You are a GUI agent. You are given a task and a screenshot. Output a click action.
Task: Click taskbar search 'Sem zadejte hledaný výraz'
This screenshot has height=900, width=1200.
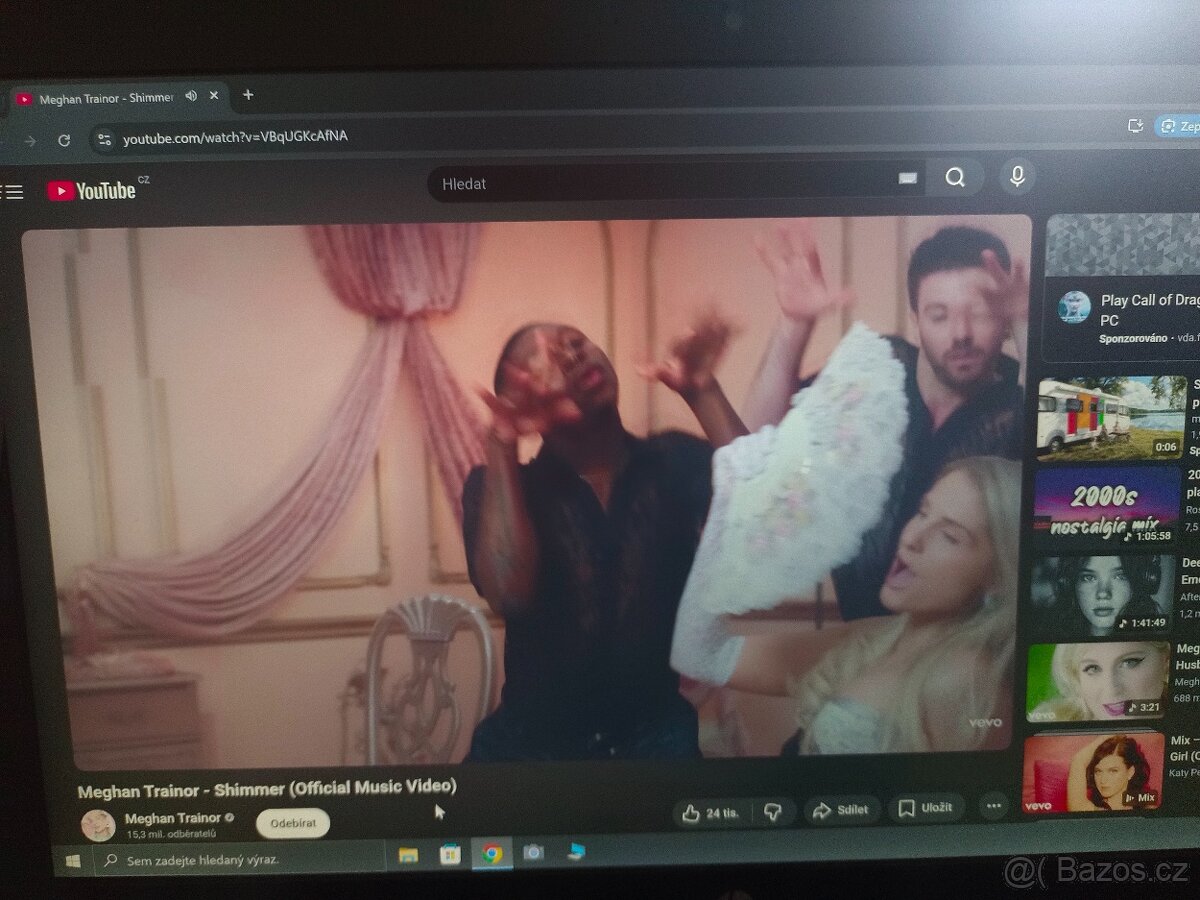[240, 859]
